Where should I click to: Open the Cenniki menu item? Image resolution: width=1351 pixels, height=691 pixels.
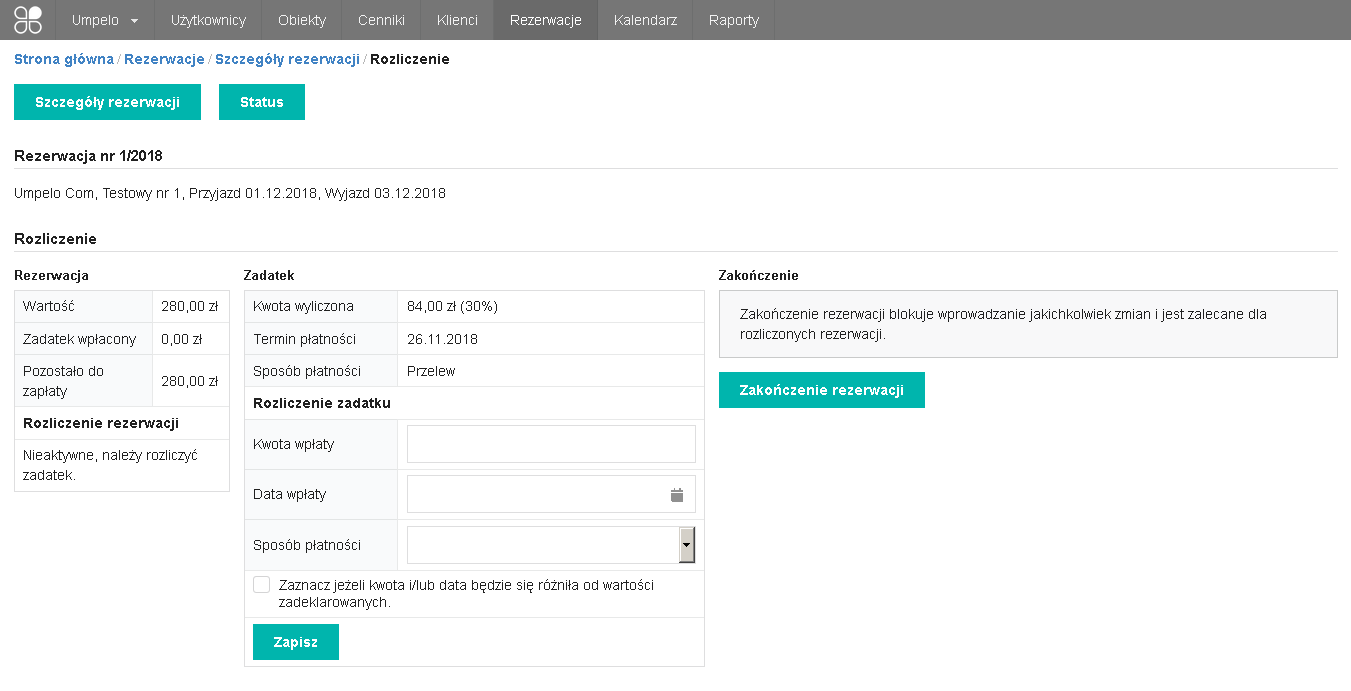[381, 20]
